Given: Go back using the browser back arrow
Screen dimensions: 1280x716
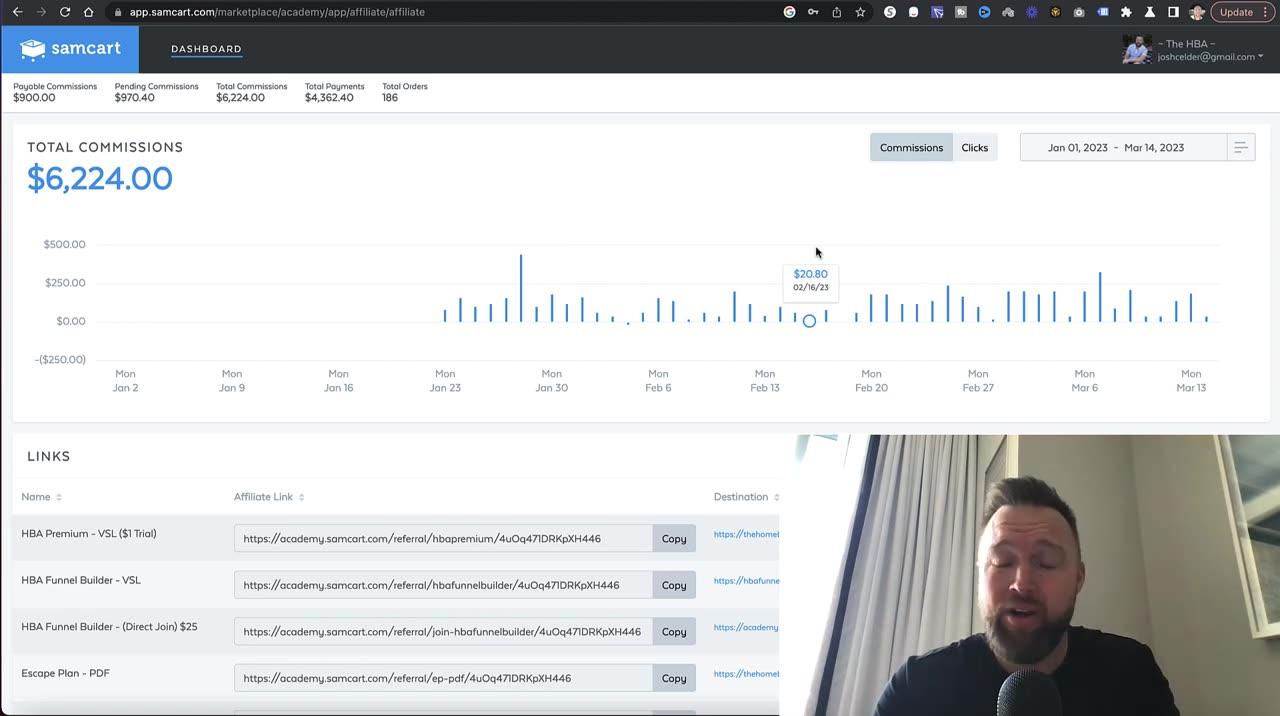Looking at the screenshot, I should click(x=17, y=12).
